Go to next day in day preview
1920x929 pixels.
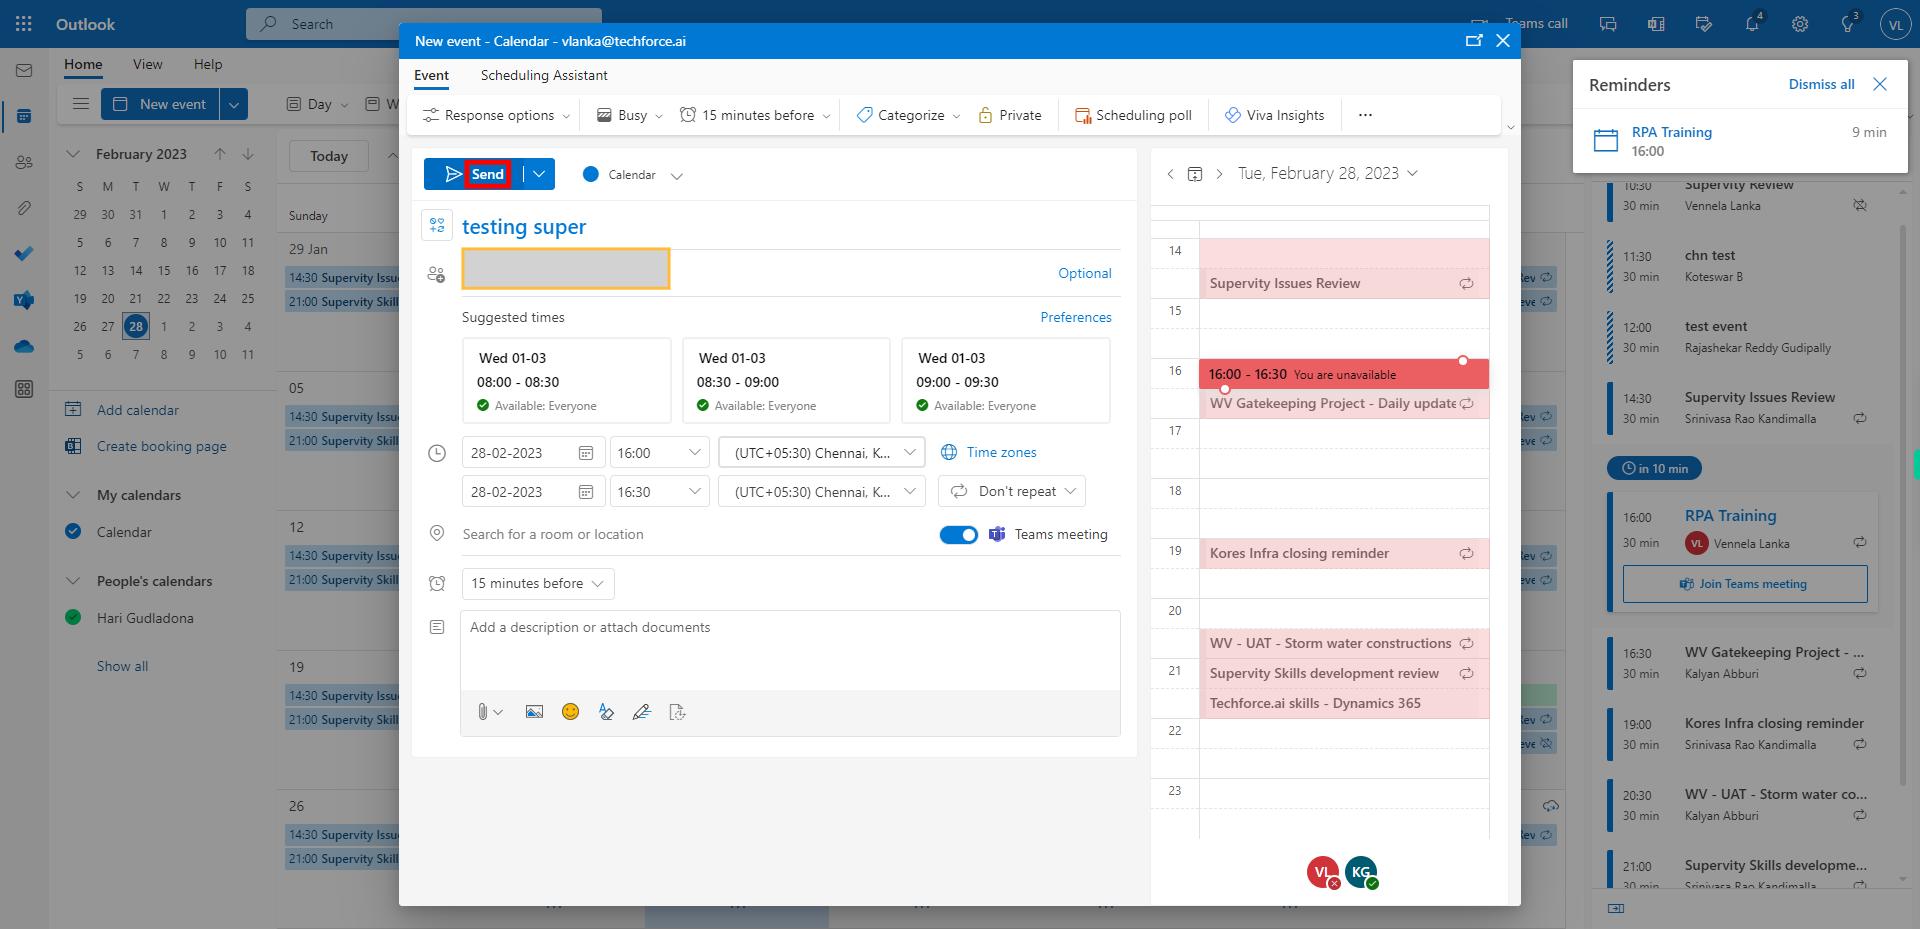[1219, 174]
